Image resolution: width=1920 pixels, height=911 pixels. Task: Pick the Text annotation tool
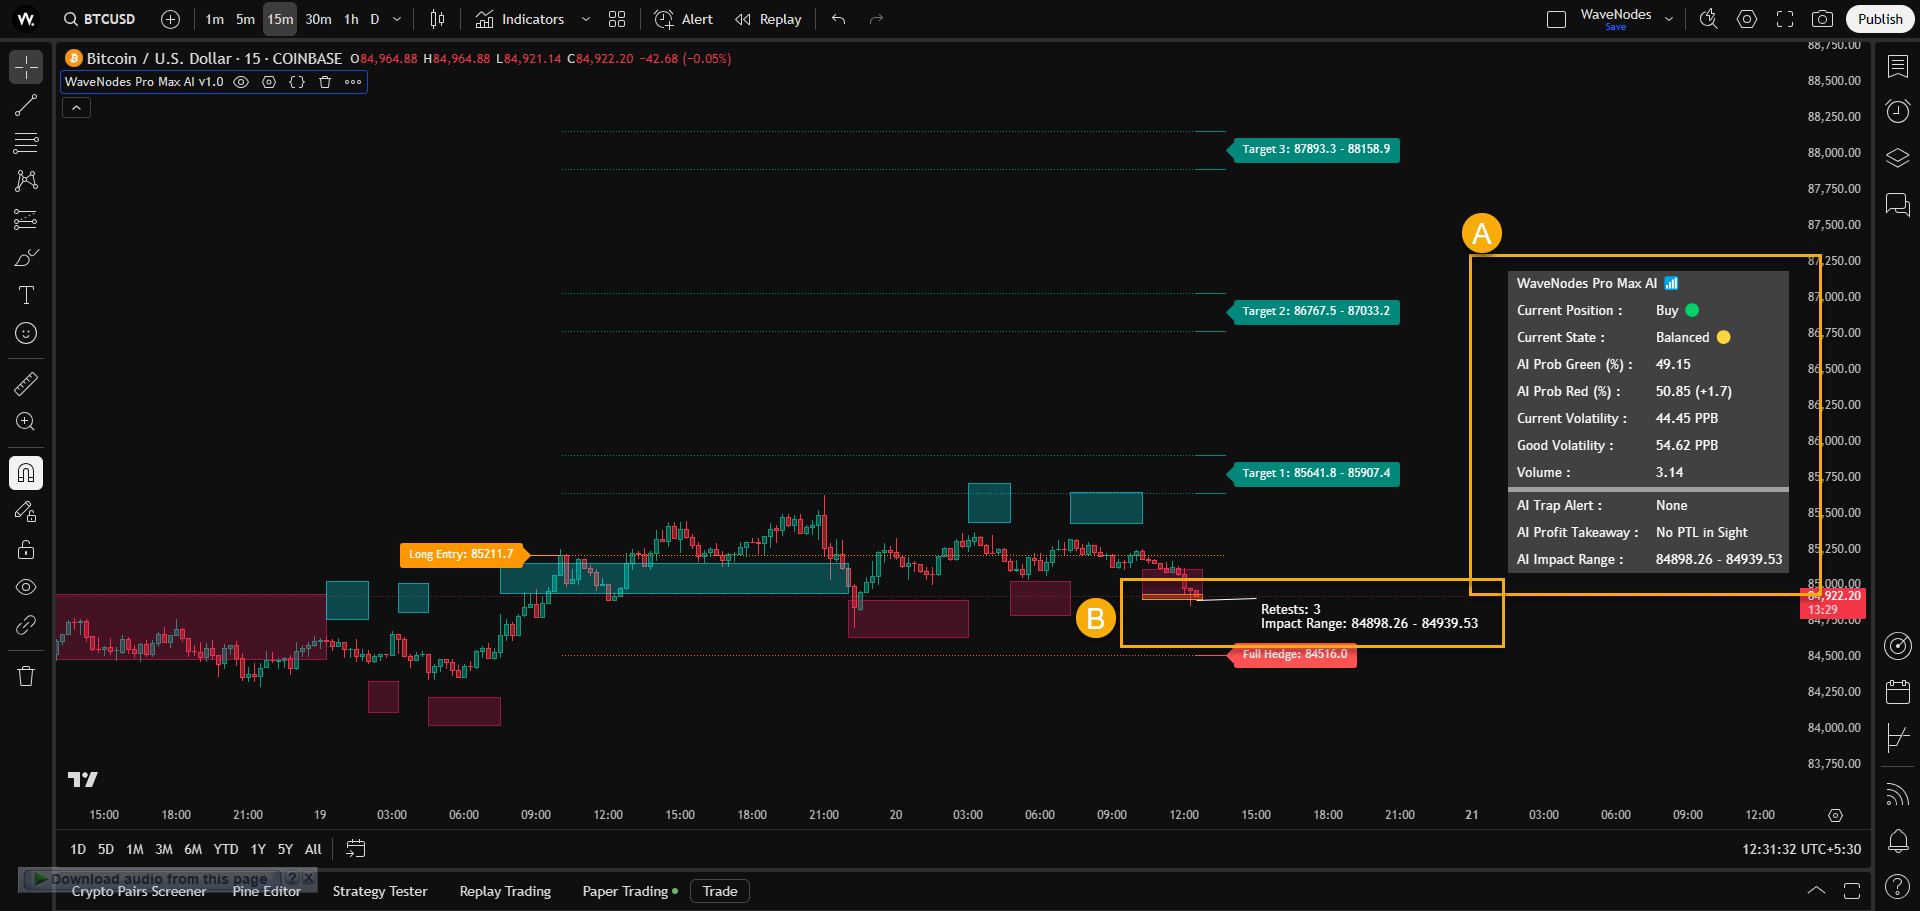[25, 295]
